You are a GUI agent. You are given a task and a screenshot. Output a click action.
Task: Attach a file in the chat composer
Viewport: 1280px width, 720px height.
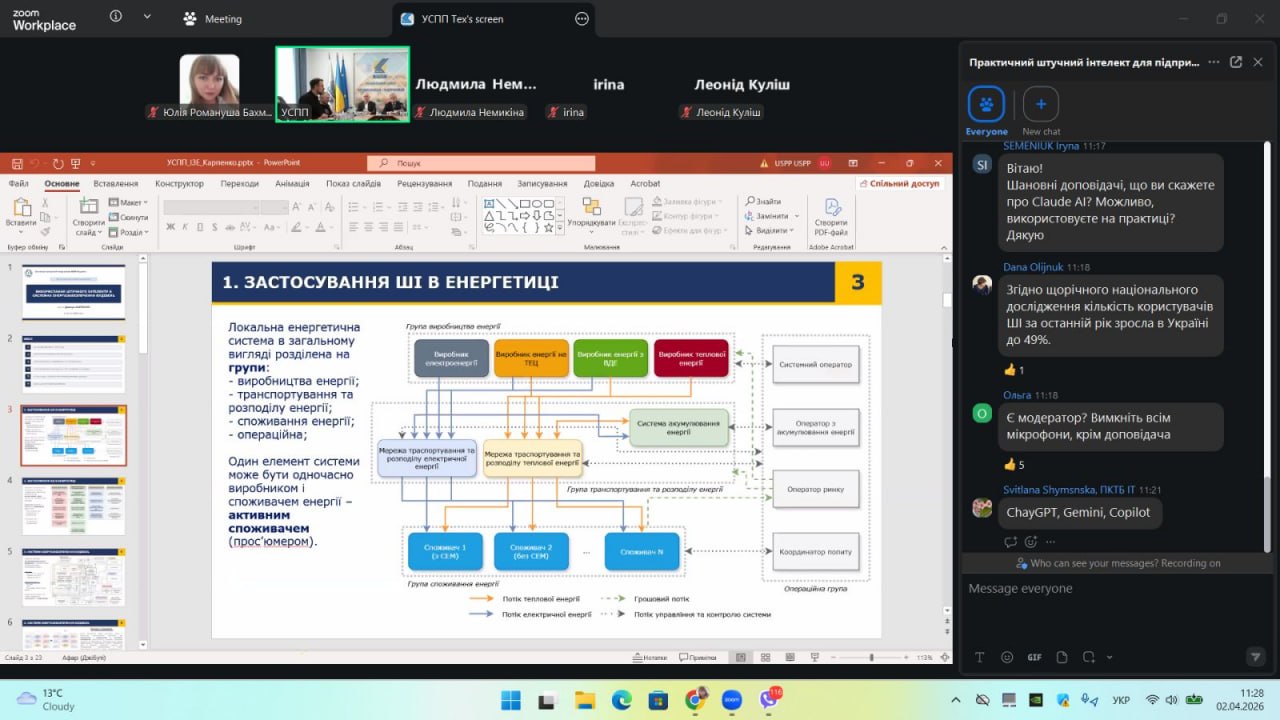pos(1061,657)
